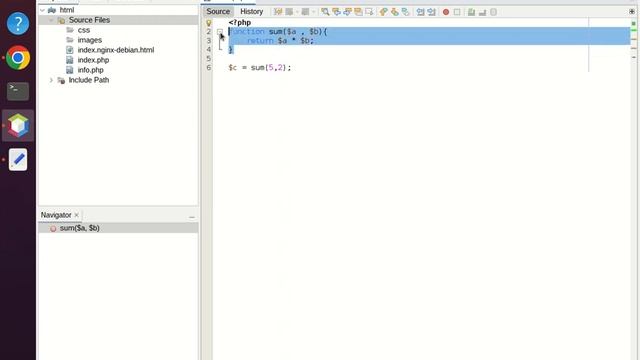Select index.php in project tree
The height and width of the screenshot is (360, 640).
(93, 60)
